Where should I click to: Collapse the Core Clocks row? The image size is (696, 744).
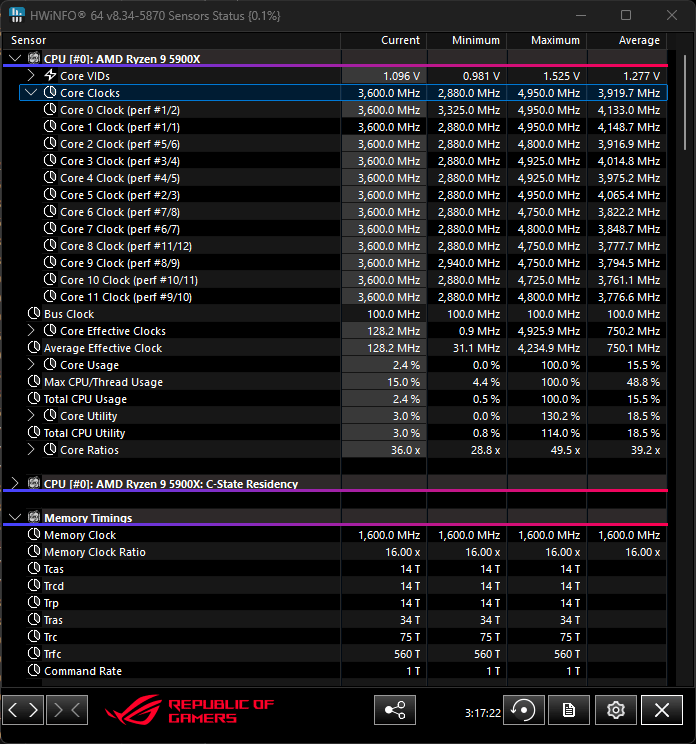click(31, 93)
